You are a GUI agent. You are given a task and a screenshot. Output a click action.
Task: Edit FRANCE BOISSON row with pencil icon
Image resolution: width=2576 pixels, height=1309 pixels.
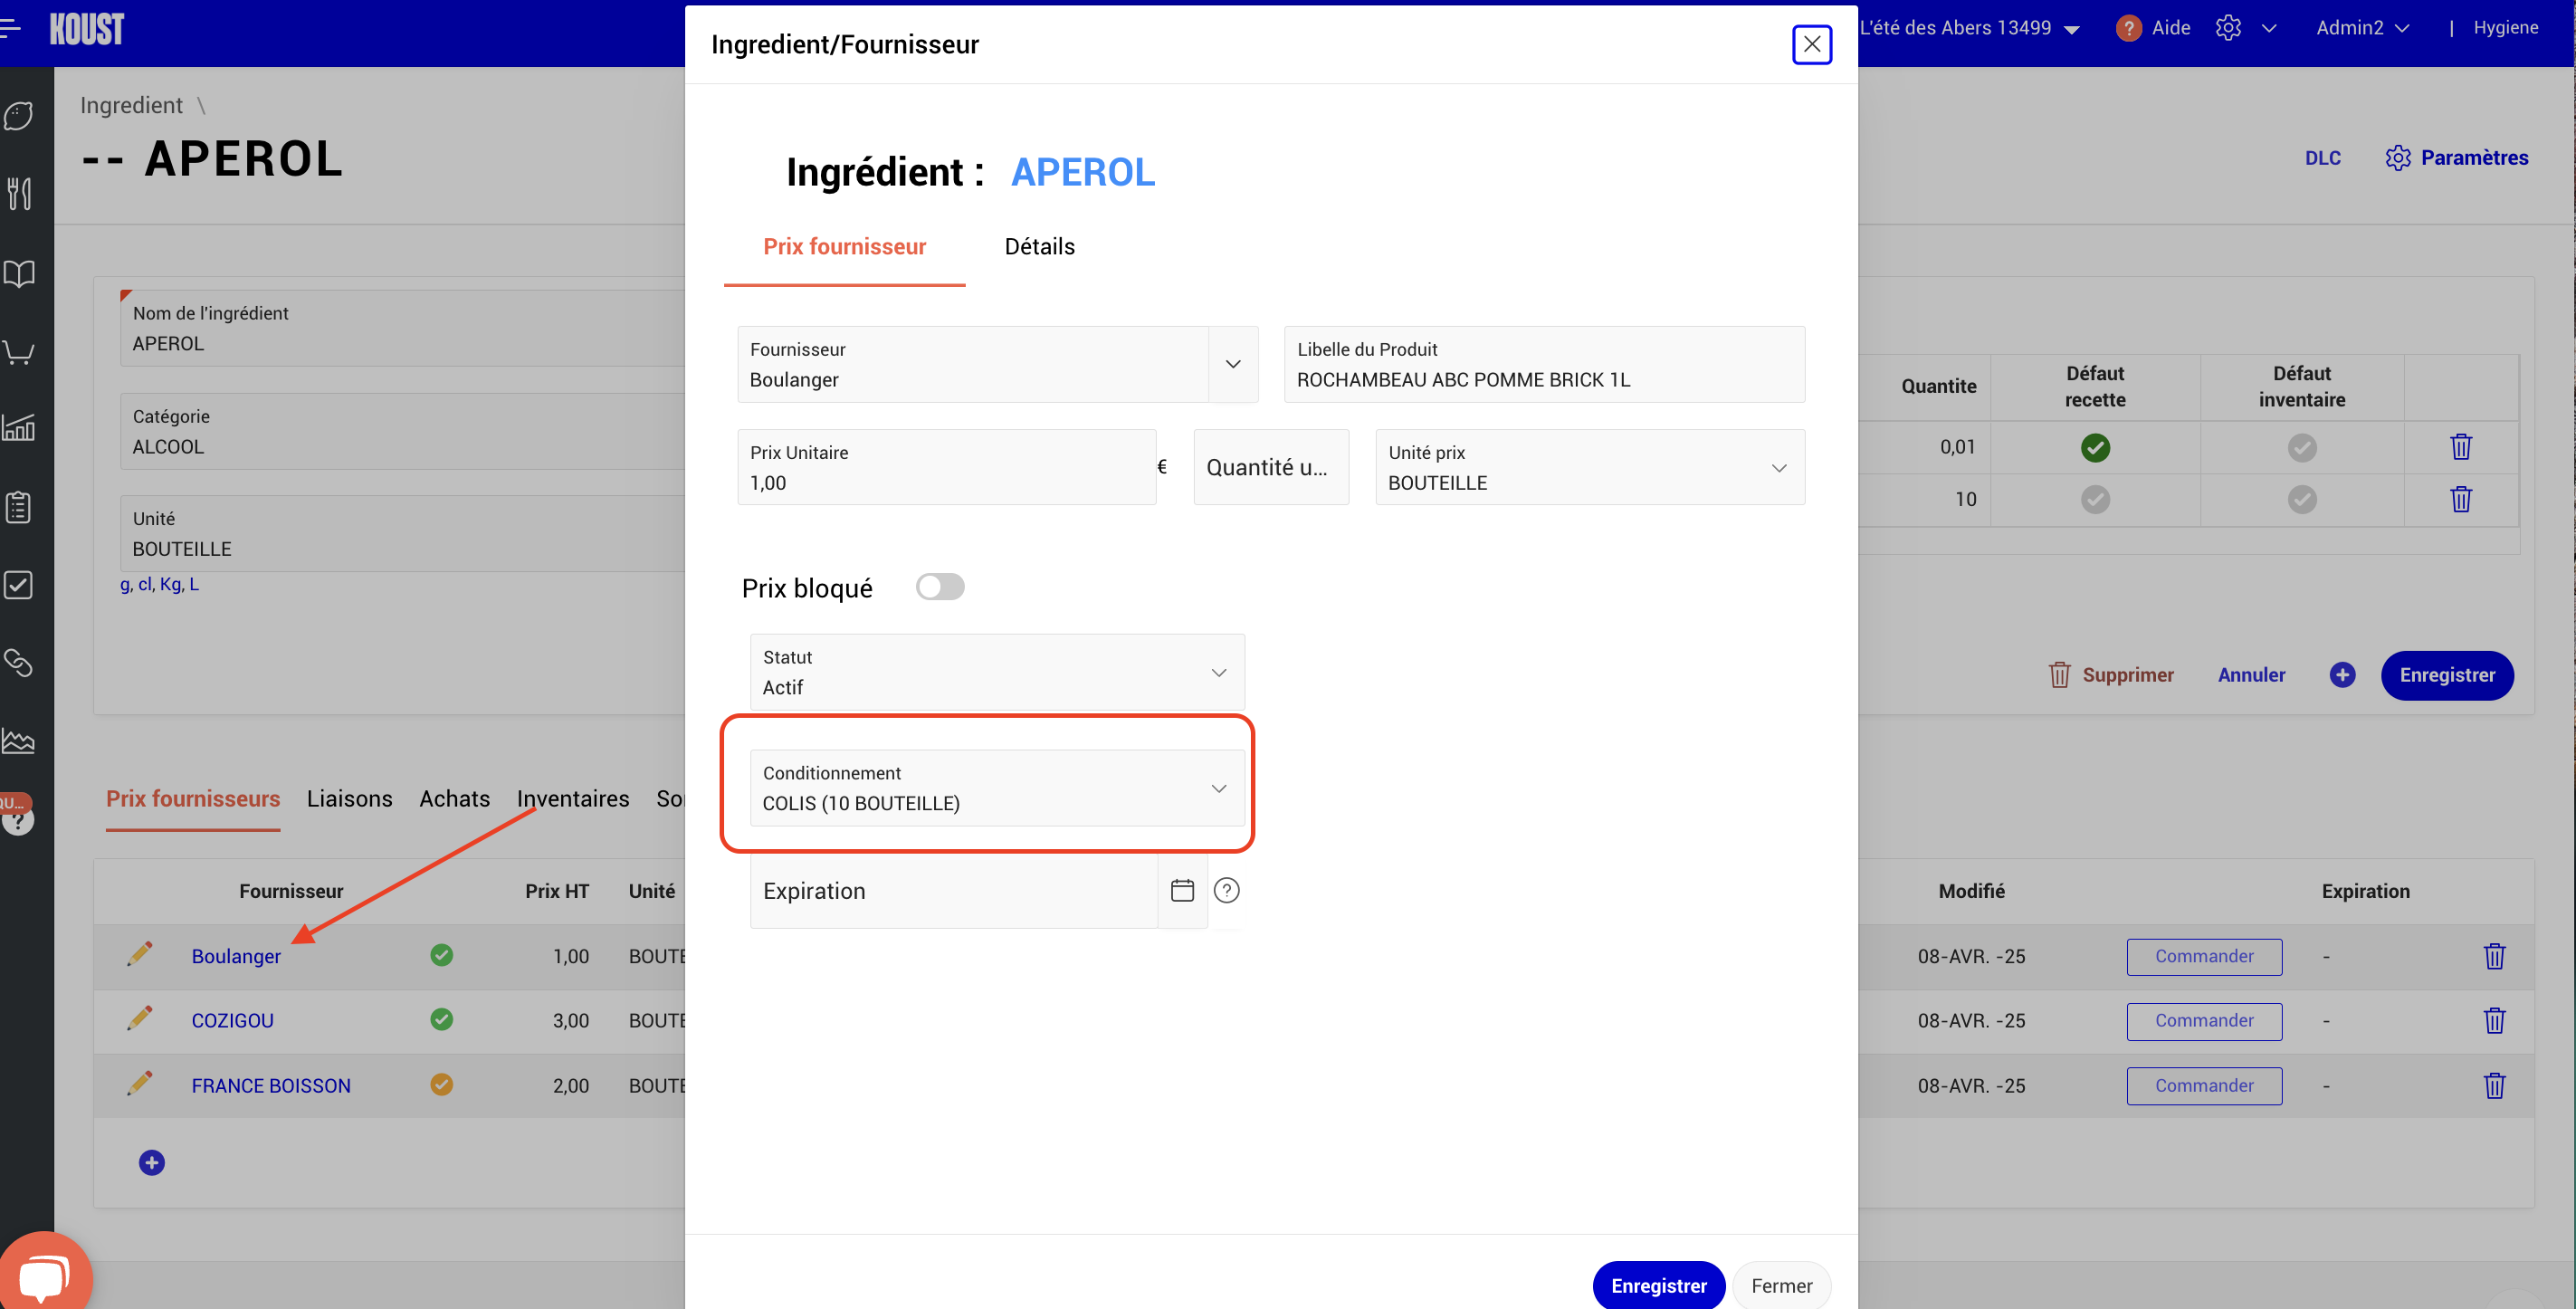pyautogui.click(x=139, y=1083)
